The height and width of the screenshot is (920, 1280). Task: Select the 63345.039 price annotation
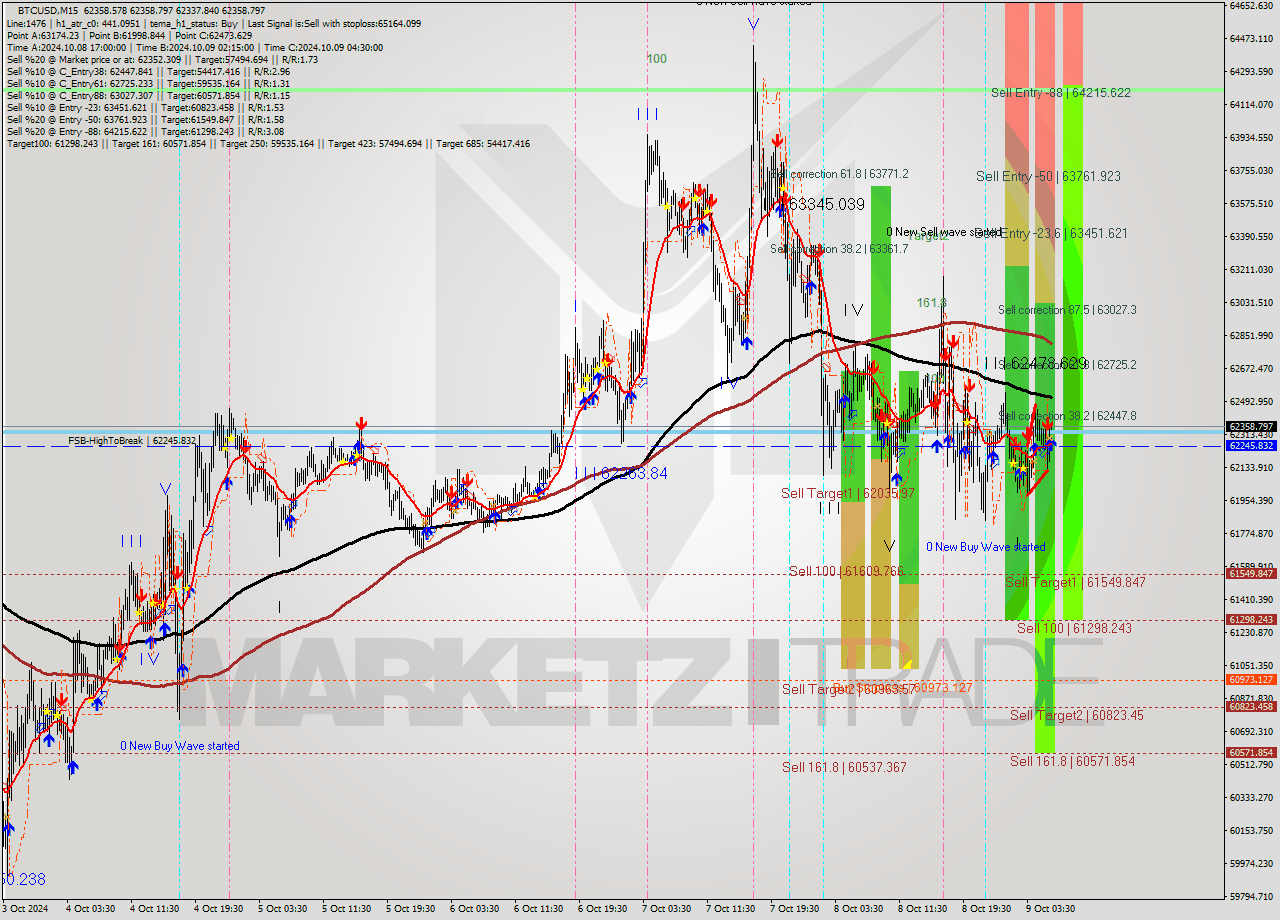pos(826,204)
